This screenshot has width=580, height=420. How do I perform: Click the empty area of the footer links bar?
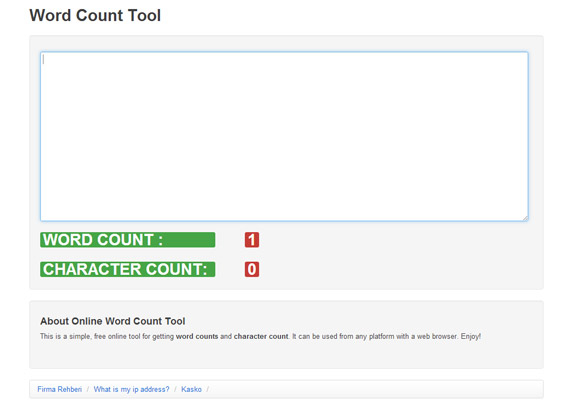374,389
